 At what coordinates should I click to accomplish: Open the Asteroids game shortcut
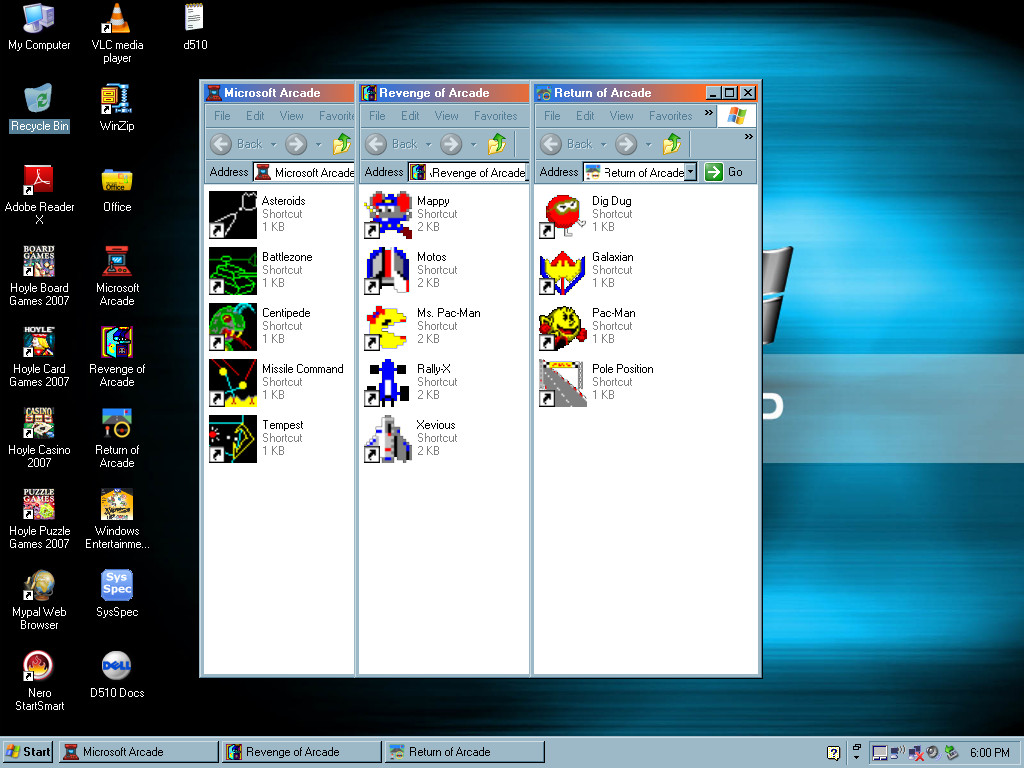[x=233, y=215]
